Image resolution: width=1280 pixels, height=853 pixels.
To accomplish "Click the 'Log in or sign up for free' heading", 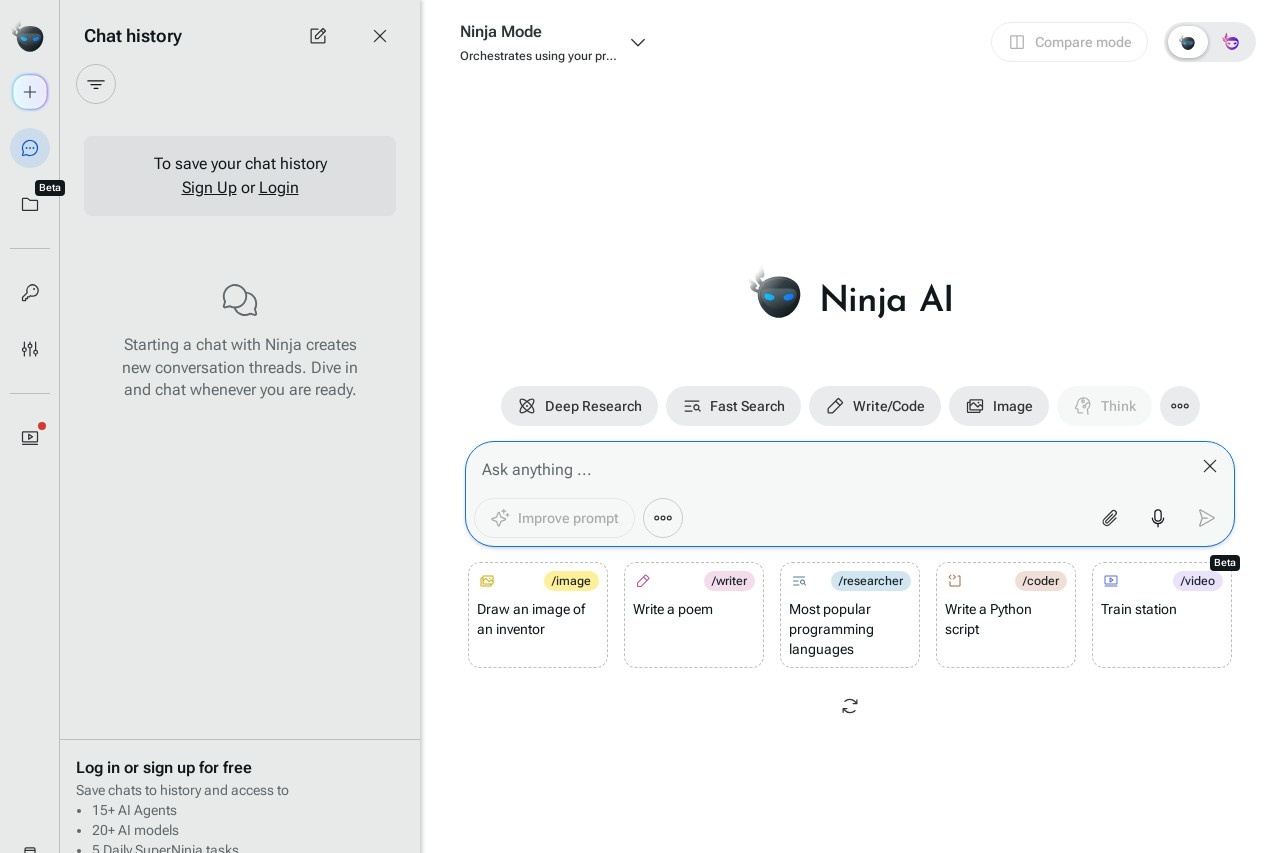I will (x=164, y=768).
